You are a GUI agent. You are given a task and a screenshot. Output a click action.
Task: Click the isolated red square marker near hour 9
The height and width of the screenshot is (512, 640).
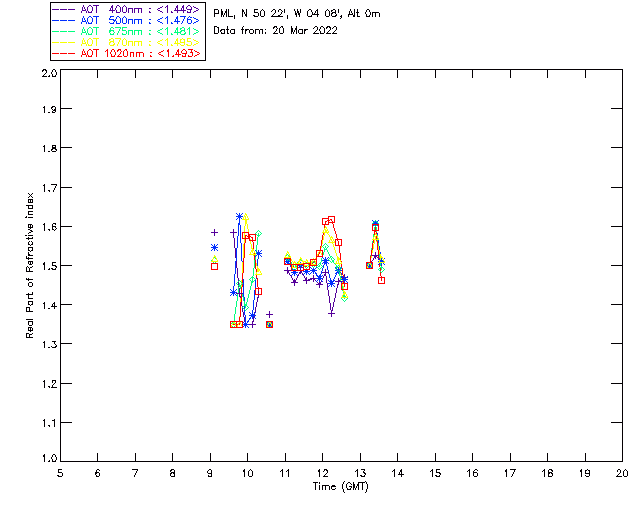[214, 267]
